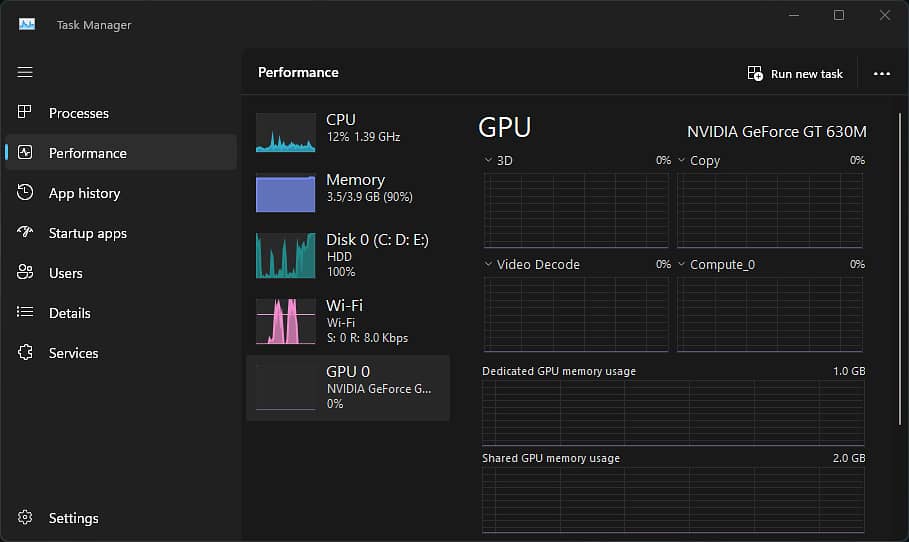View the Wi-Fi network graph
This screenshot has width=909, height=542.
[347, 320]
